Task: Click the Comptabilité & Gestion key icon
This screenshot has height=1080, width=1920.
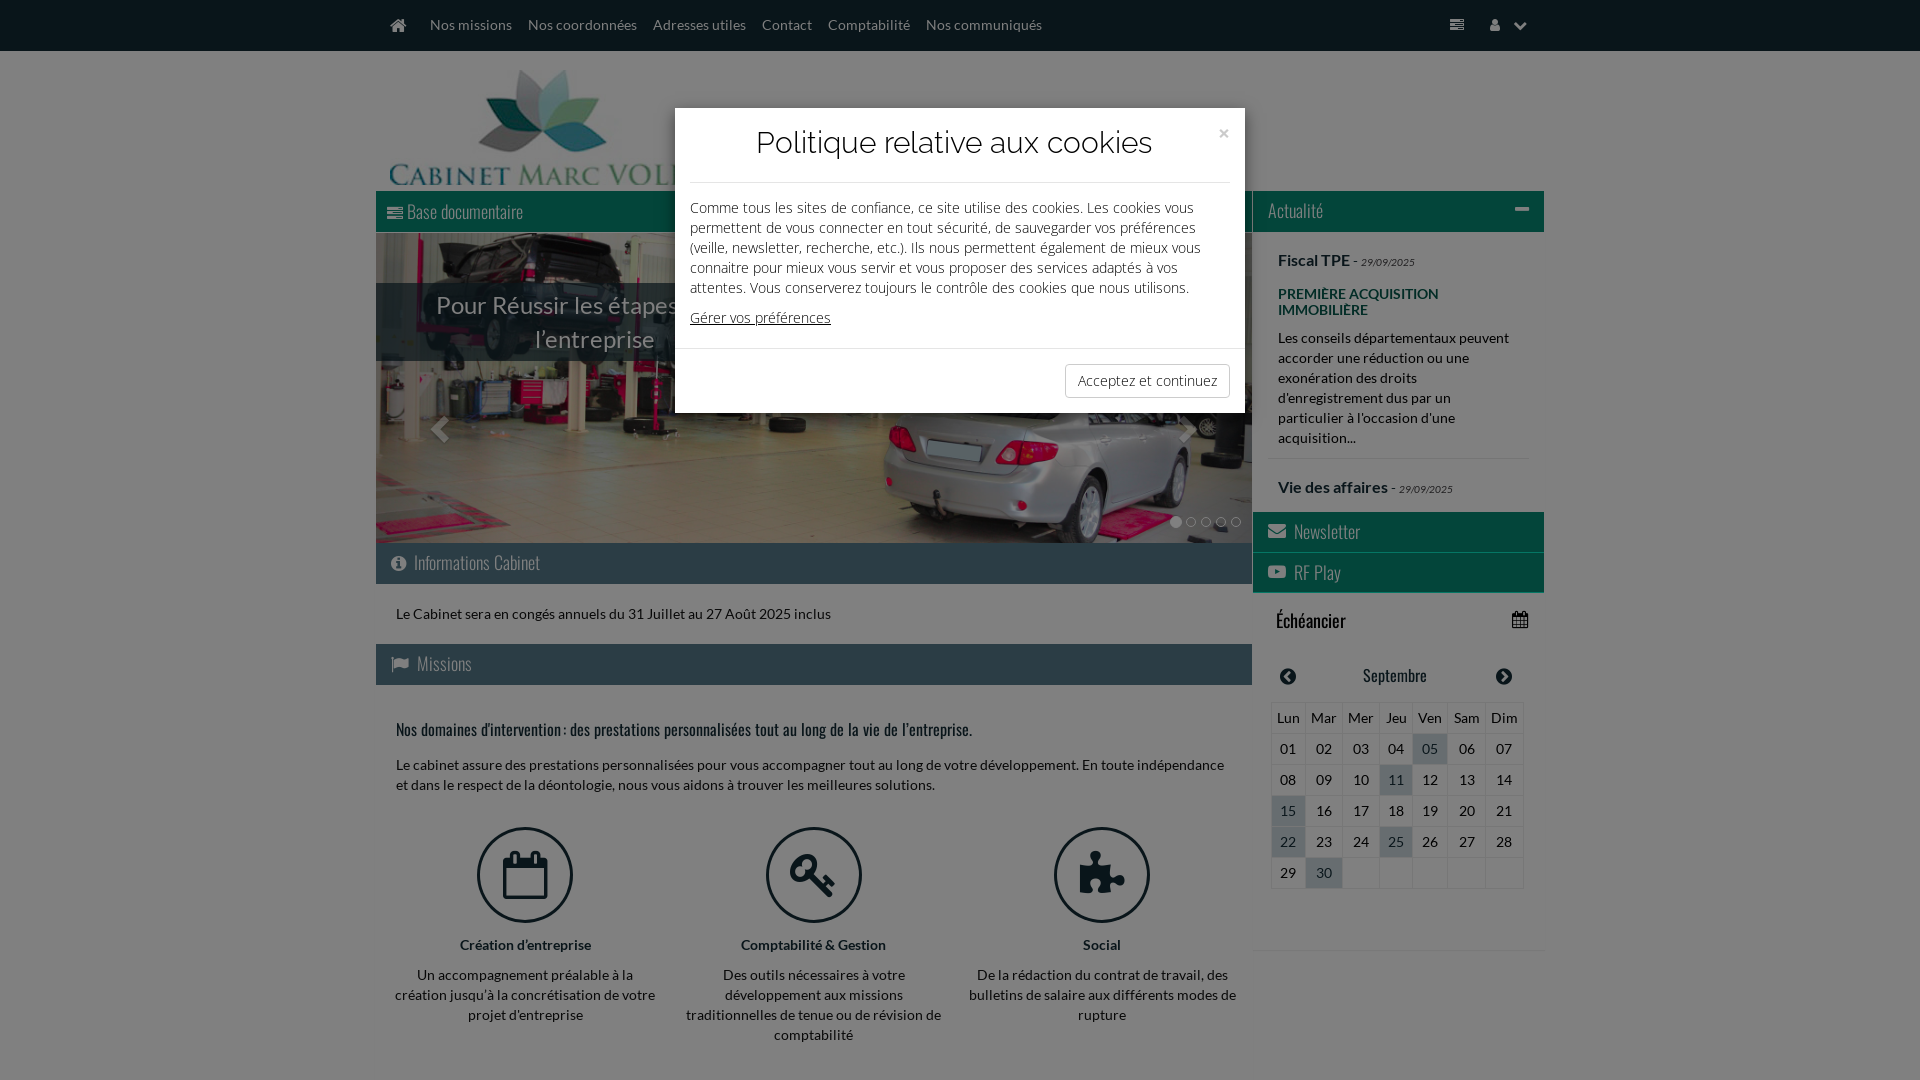Action: pyautogui.click(x=813, y=875)
